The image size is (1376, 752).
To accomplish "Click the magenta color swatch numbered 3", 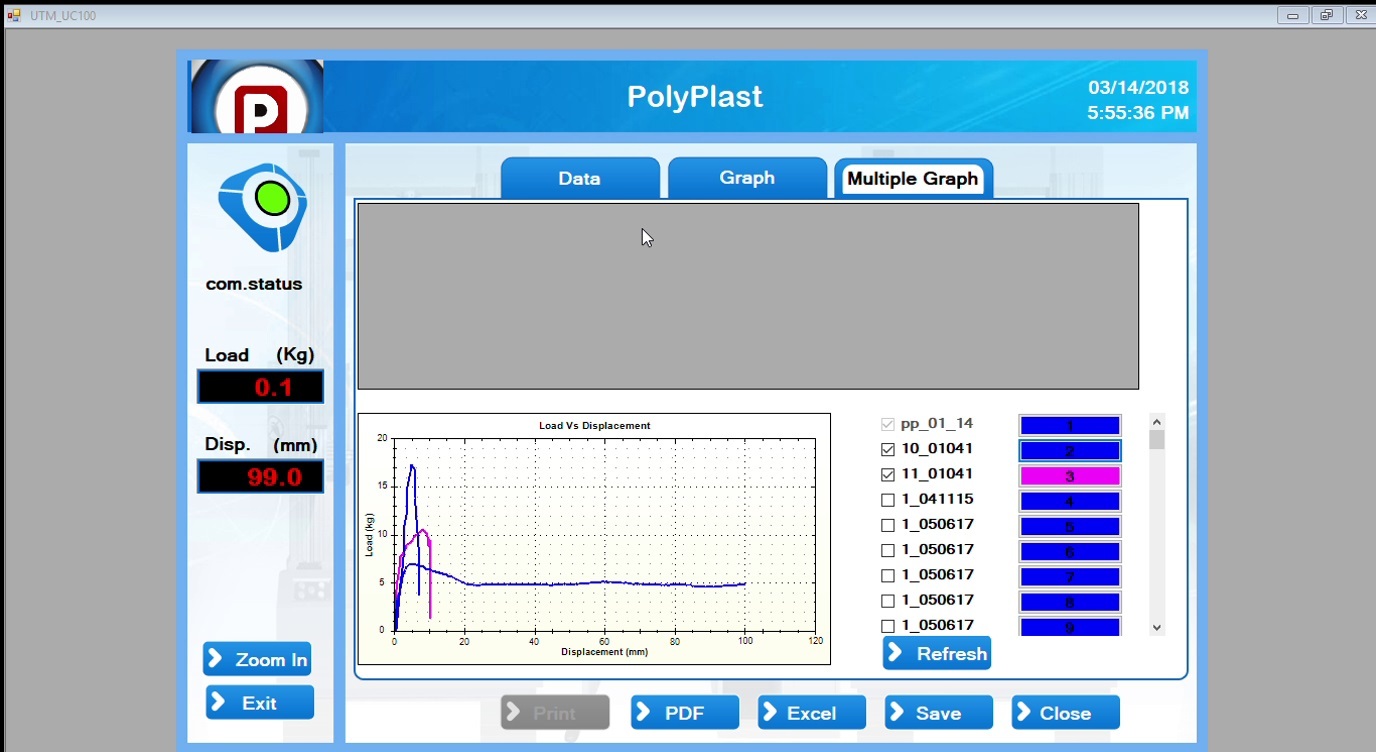I will tap(1069, 476).
